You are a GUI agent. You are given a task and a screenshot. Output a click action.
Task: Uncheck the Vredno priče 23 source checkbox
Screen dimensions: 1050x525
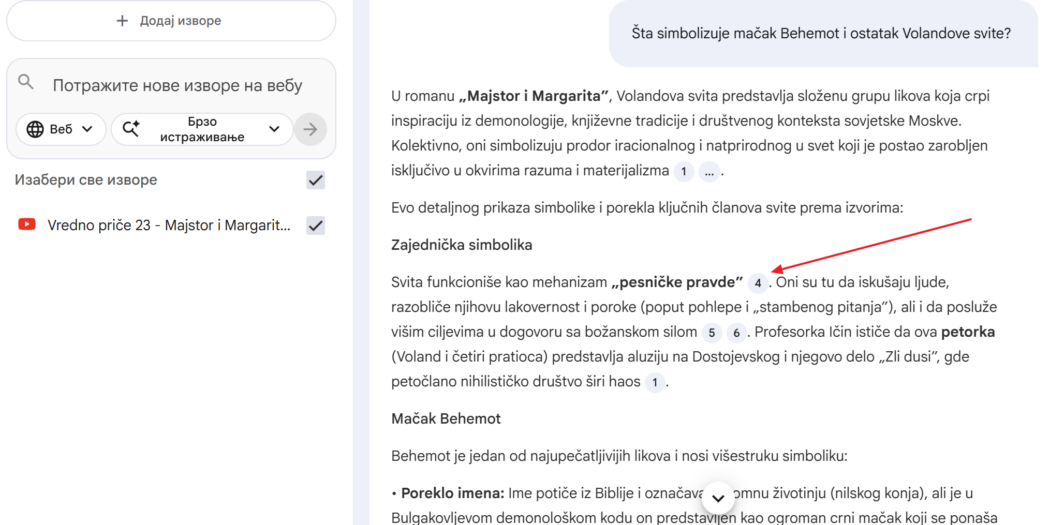[316, 225]
